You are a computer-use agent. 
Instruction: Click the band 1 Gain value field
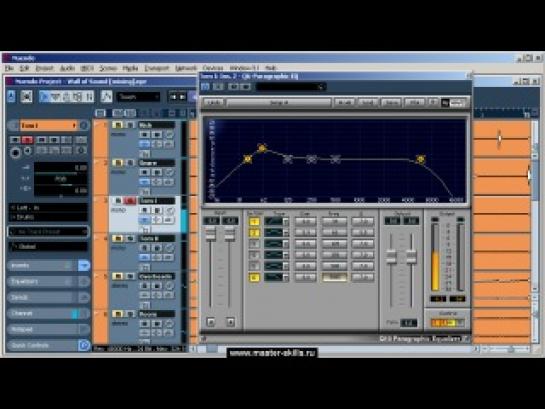[306, 221]
